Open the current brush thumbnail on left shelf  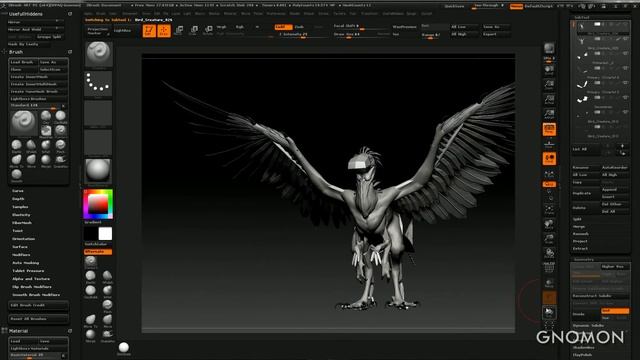pyautogui.click(x=98, y=53)
